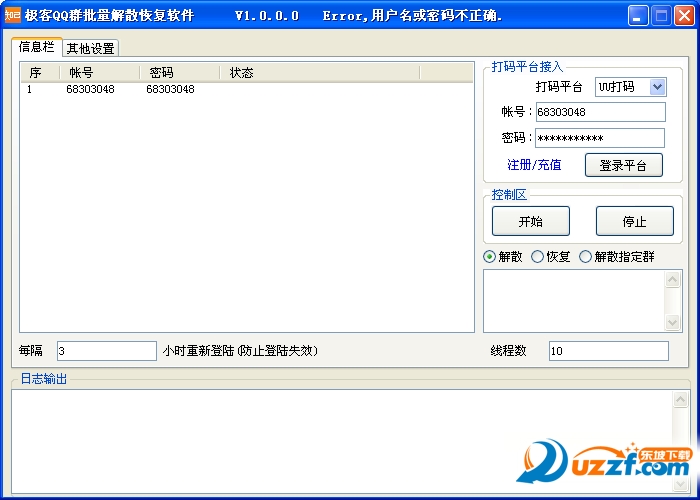Viewport: 700px width, 500px height.
Task: Click the 序 column header
Action: [x=40, y=72]
